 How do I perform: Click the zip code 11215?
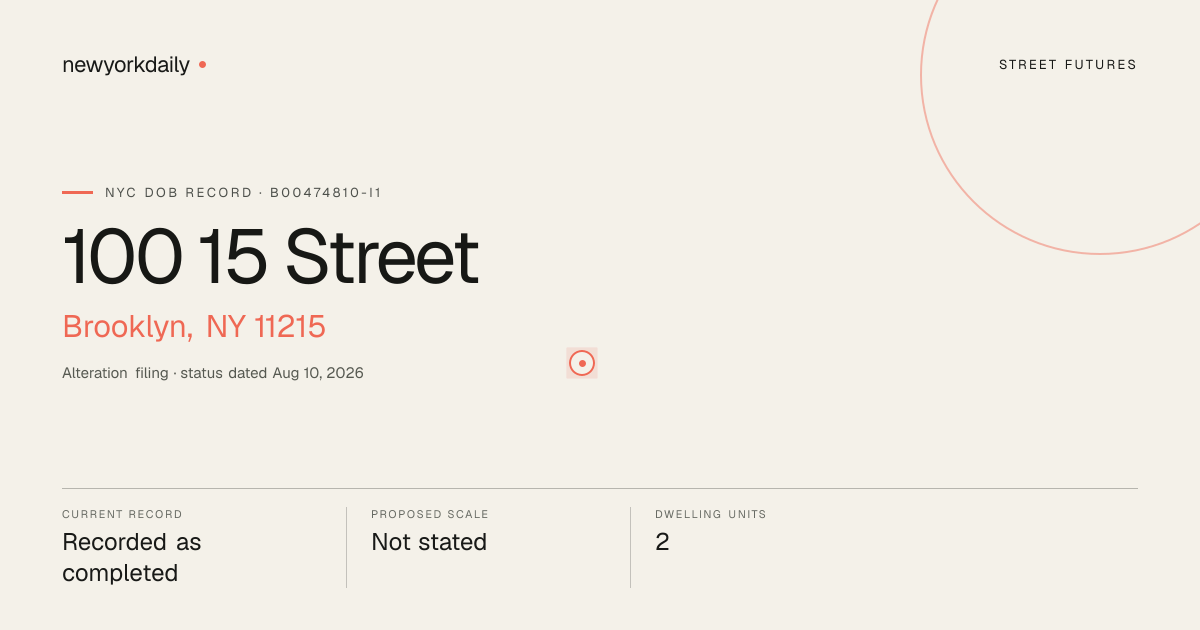point(290,327)
